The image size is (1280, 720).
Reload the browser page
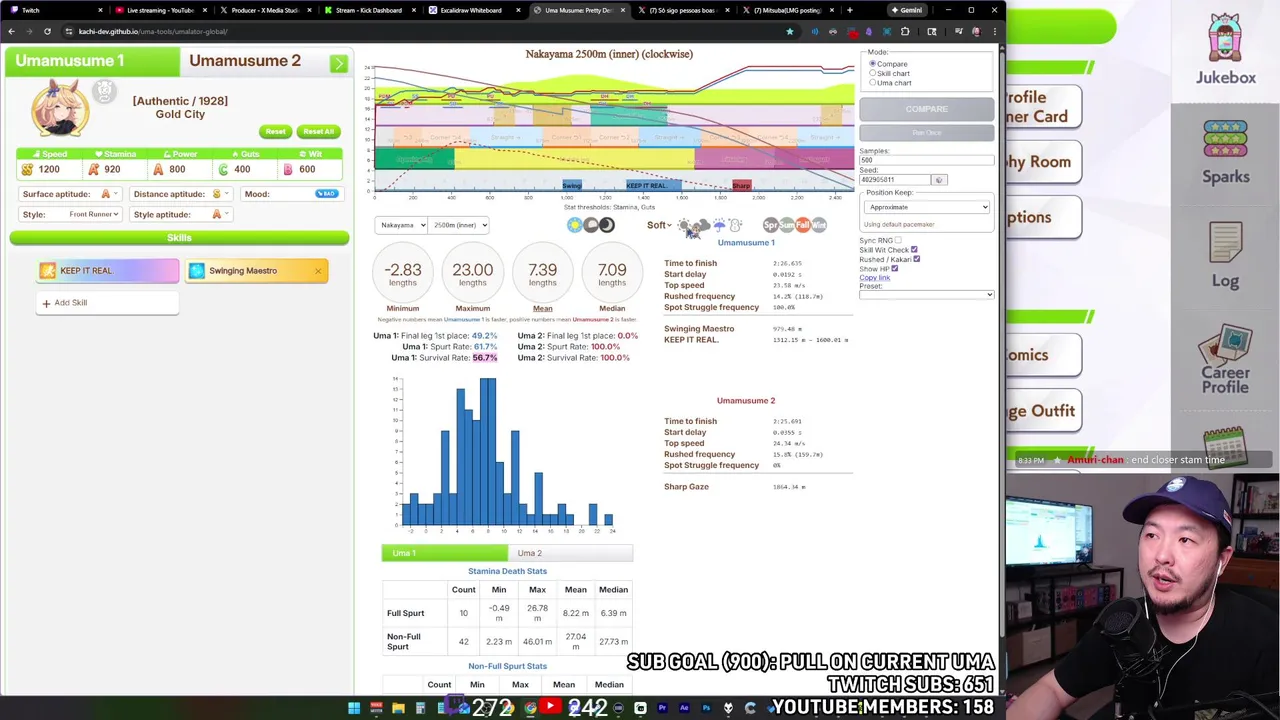pyautogui.click(x=47, y=31)
